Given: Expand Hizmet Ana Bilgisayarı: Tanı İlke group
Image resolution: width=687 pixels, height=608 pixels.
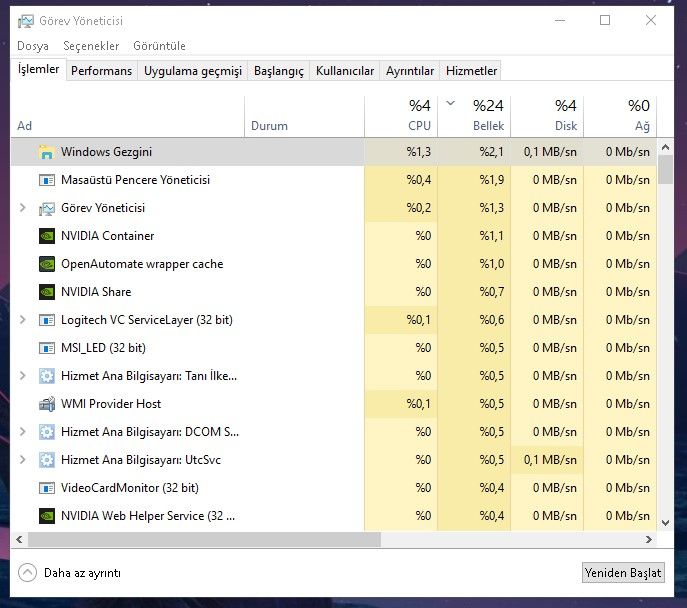Looking at the screenshot, I should [22, 375].
